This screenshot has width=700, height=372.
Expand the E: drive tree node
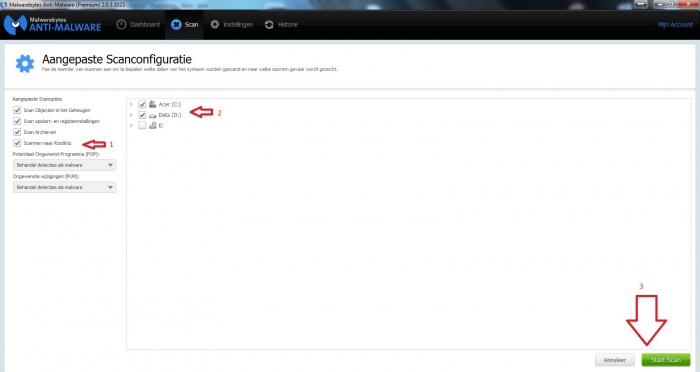132,126
